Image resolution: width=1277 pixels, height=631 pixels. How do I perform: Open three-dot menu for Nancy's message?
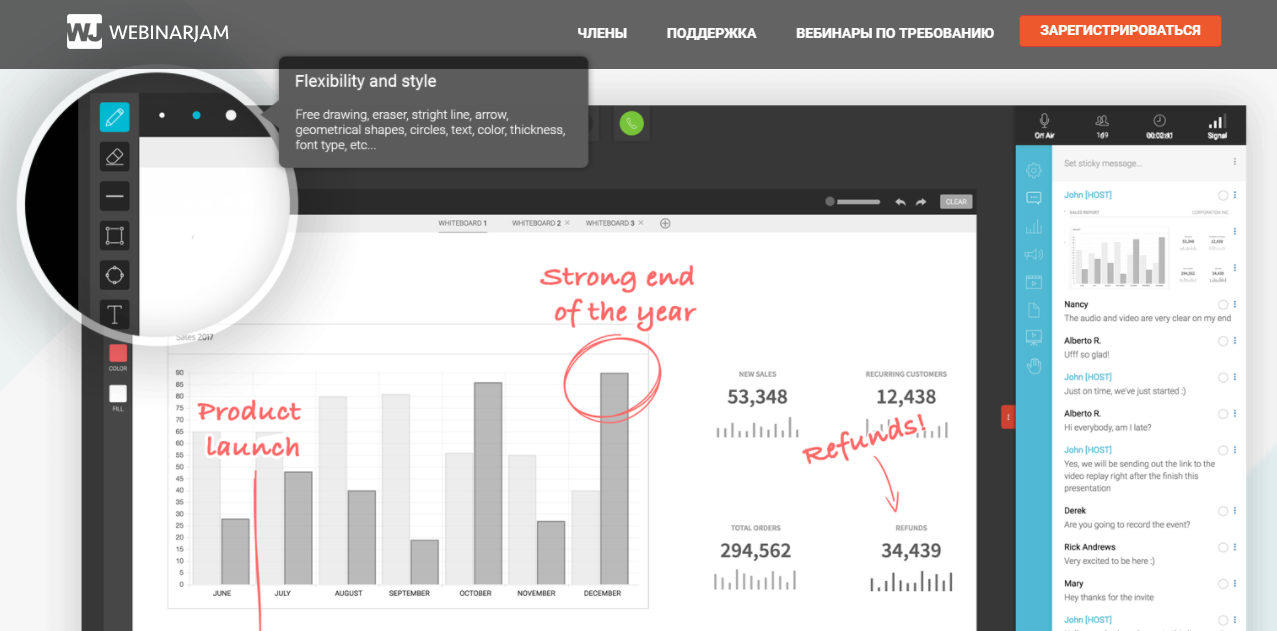coord(1235,304)
